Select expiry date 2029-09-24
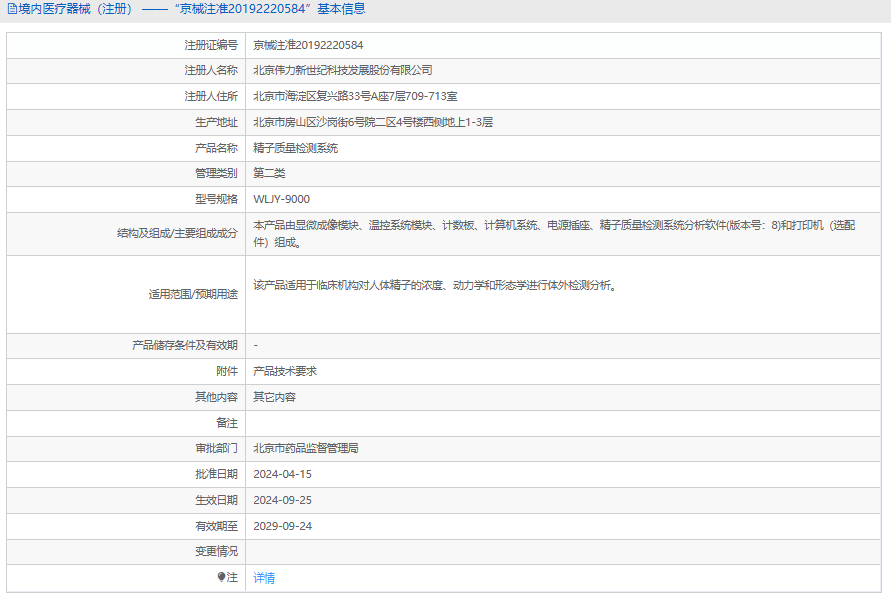Screen dimensions: 891x596 pos(282,526)
